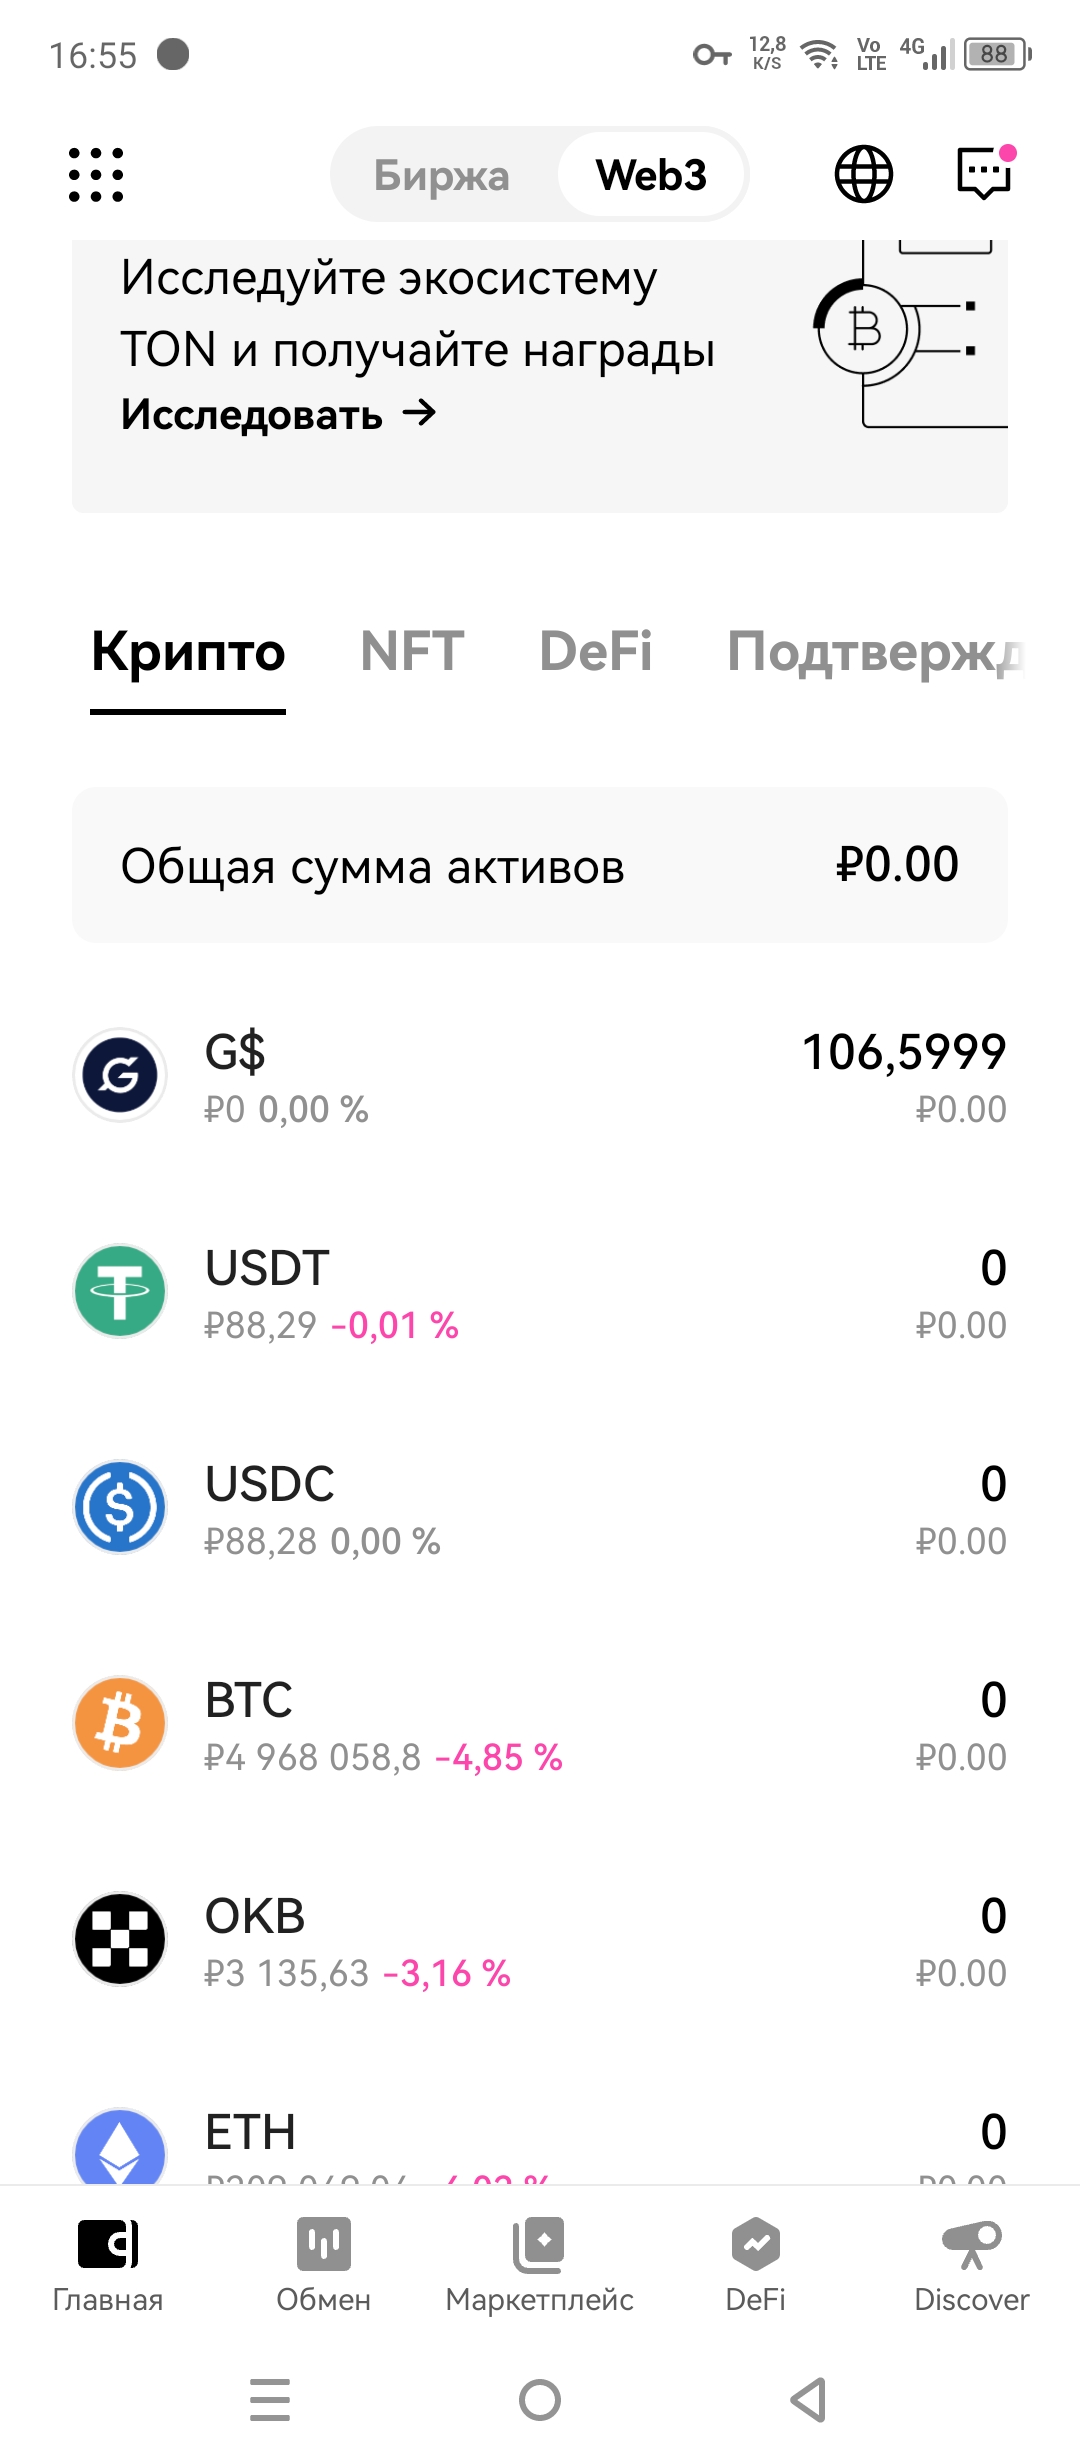The image size is (1080, 2460).
Task: Go to DeFi in bottom navigation
Action: (x=756, y=2265)
